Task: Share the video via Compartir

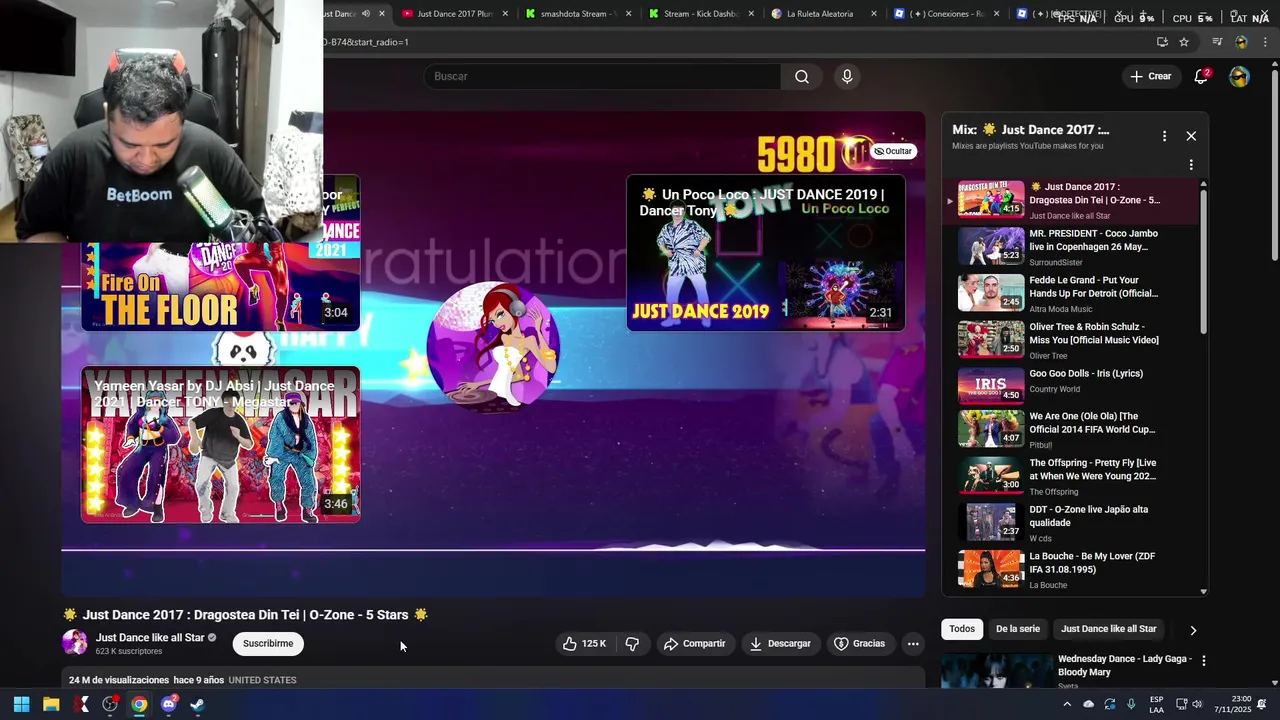Action: point(694,644)
